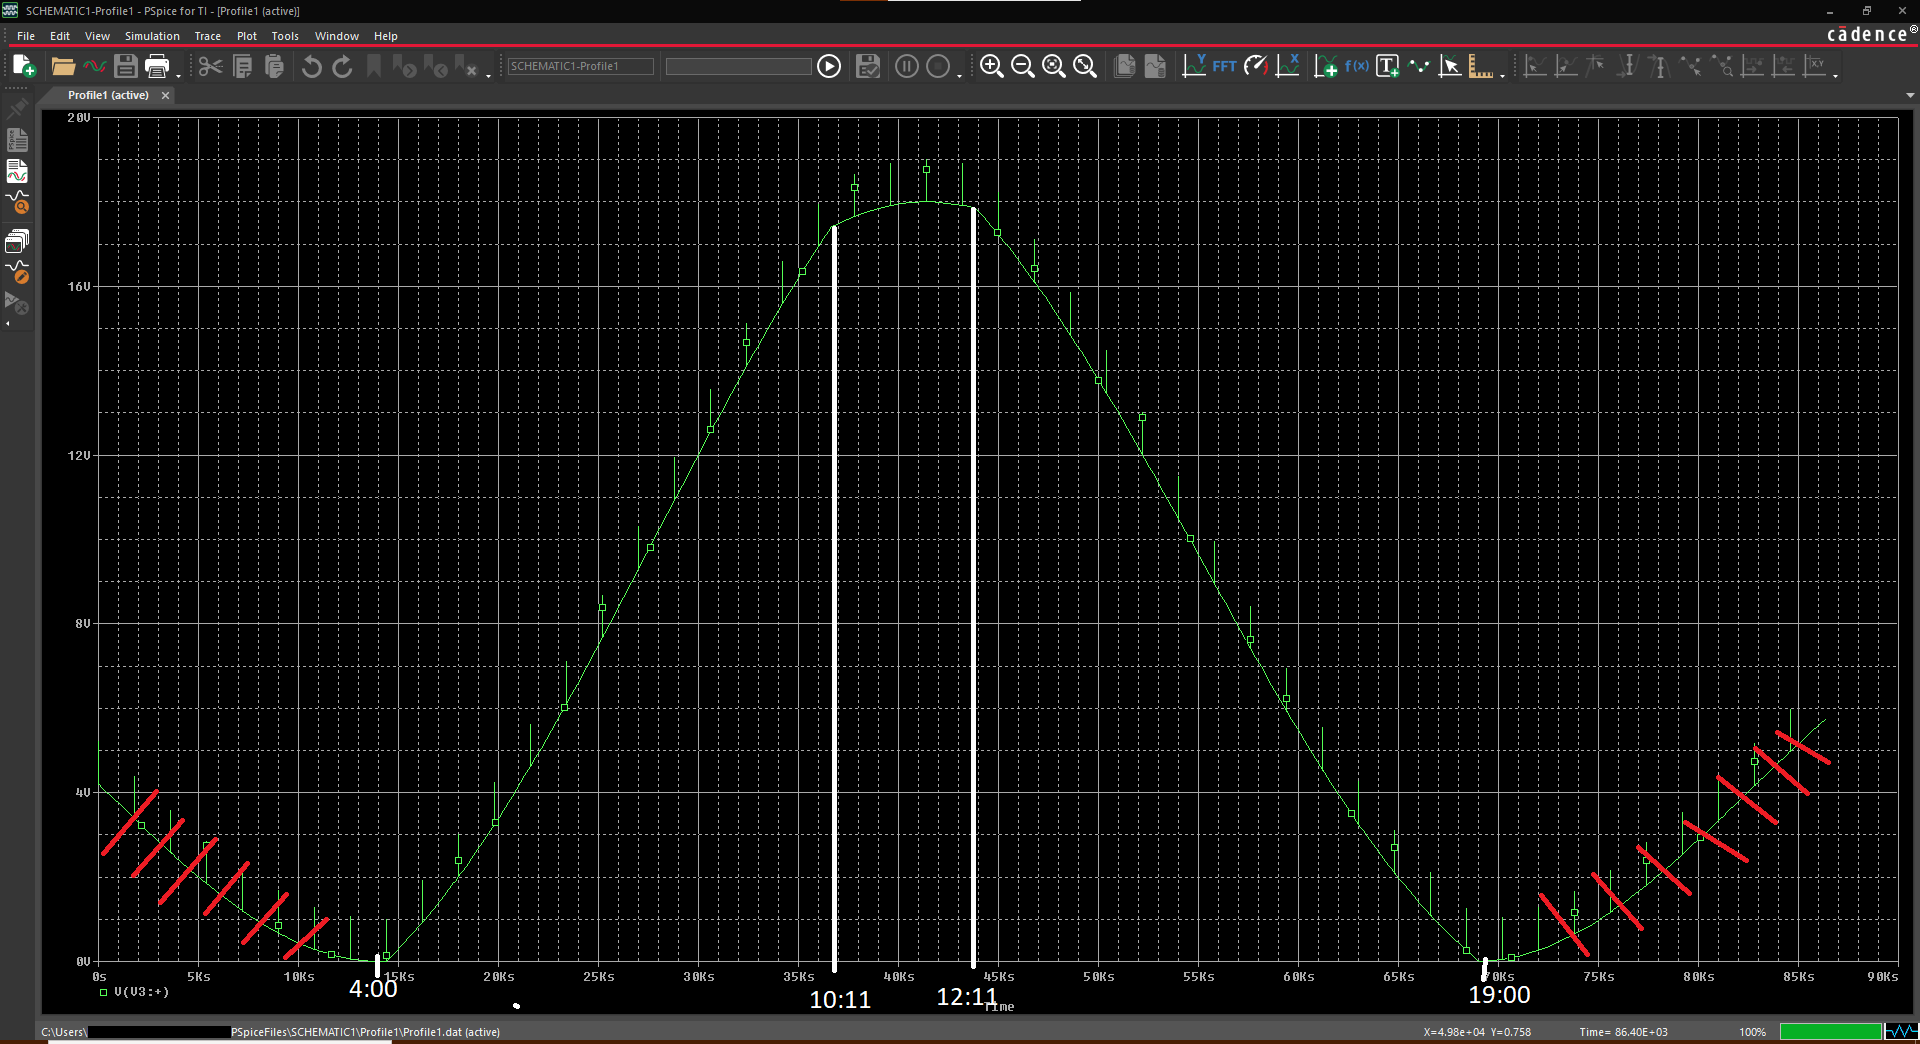The width and height of the screenshot is (1920, 1044).
Task: Toggle Performance Analysis gauge icon
Action: click(1256, 66)
